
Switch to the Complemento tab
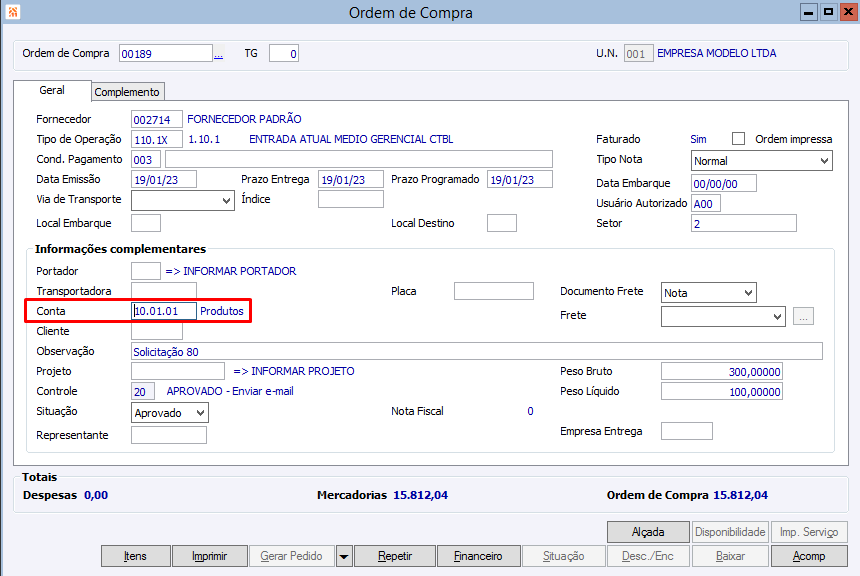point(127,92)
